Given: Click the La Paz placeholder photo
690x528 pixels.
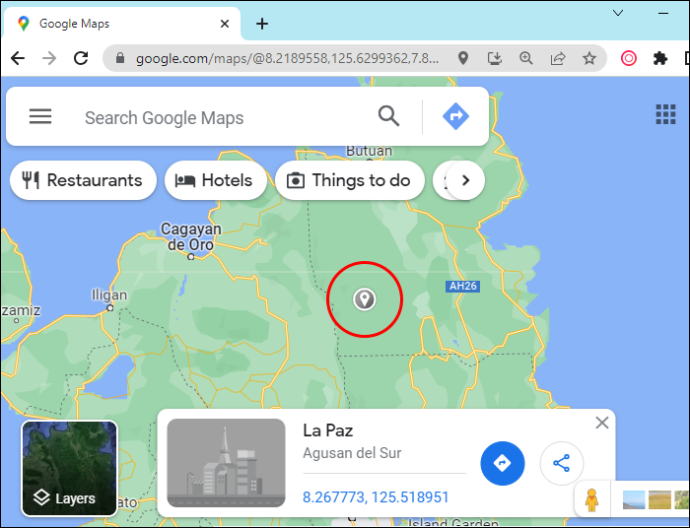Looking at the screenshot, I should (x=226, y=463).
